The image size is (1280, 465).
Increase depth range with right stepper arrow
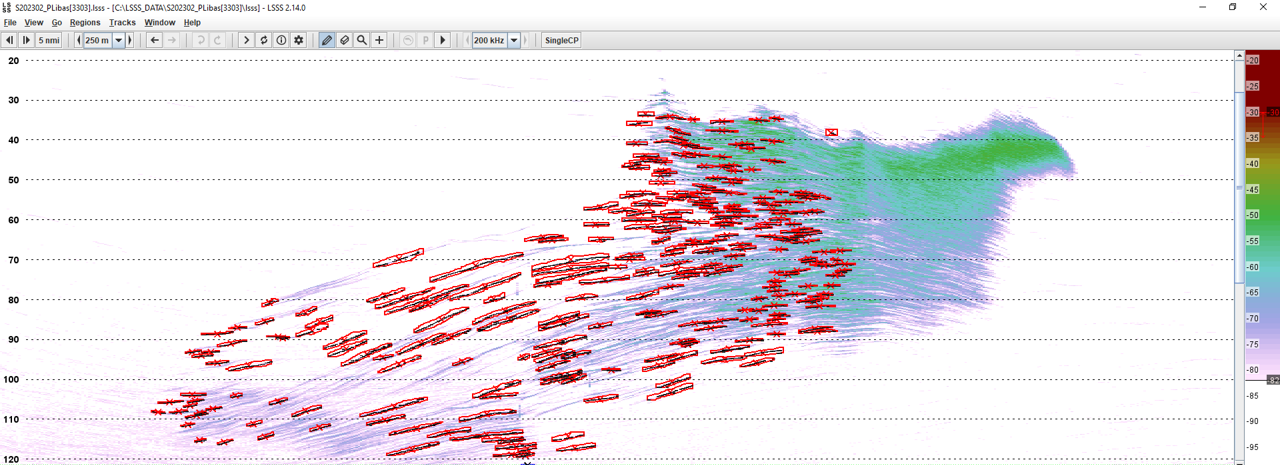pyautogui.click(x=130, y=40)
